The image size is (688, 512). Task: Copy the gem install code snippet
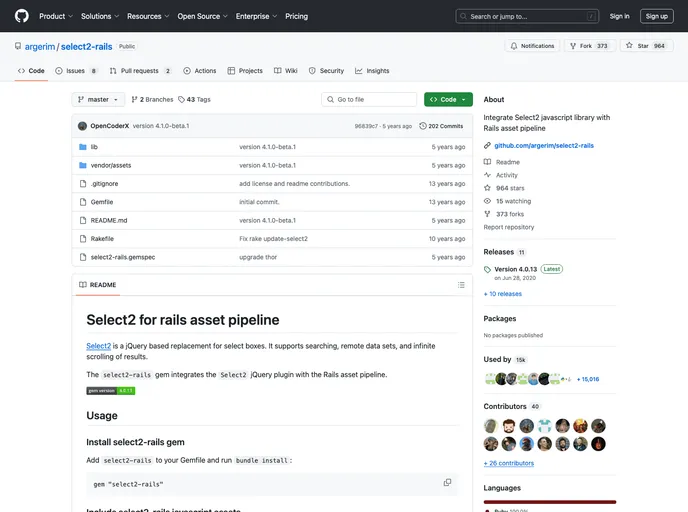(x=447, y=482)
